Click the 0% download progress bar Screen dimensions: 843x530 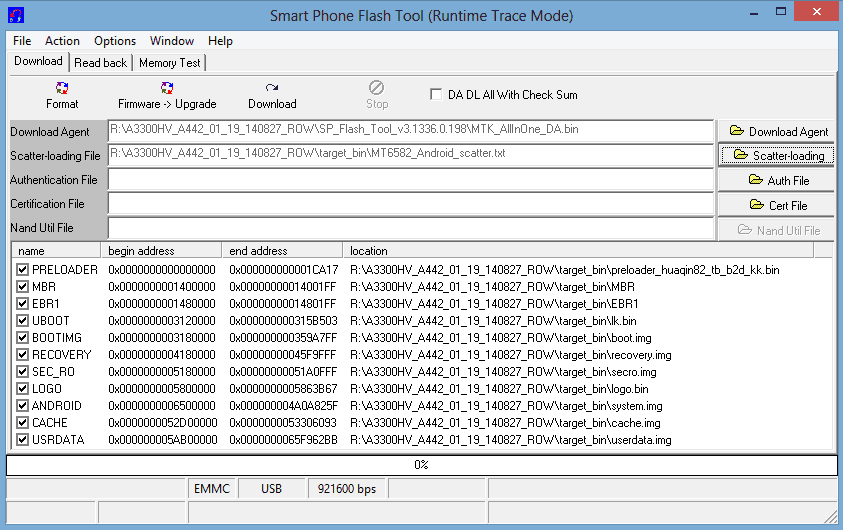(422, 465)
